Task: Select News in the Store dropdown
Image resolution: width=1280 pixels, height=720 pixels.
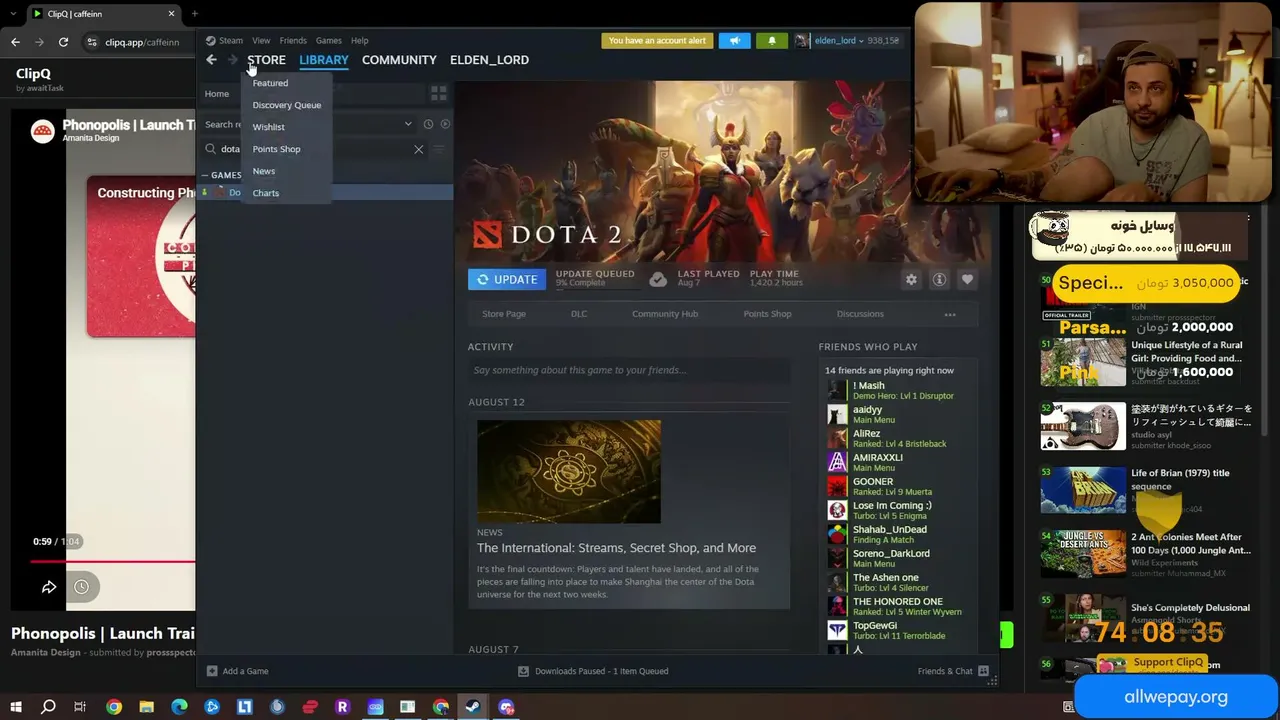Action: click(264, 171)
